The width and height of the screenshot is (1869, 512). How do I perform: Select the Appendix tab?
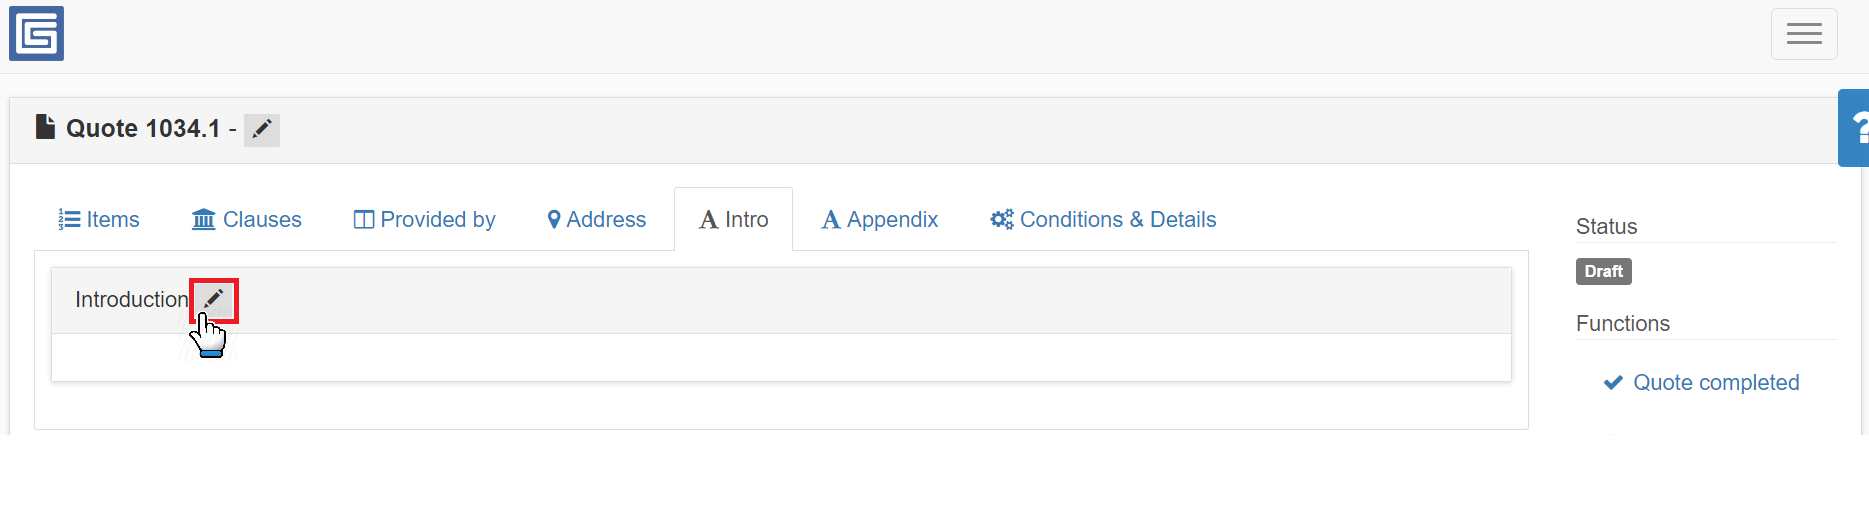[x=880, y=219]
